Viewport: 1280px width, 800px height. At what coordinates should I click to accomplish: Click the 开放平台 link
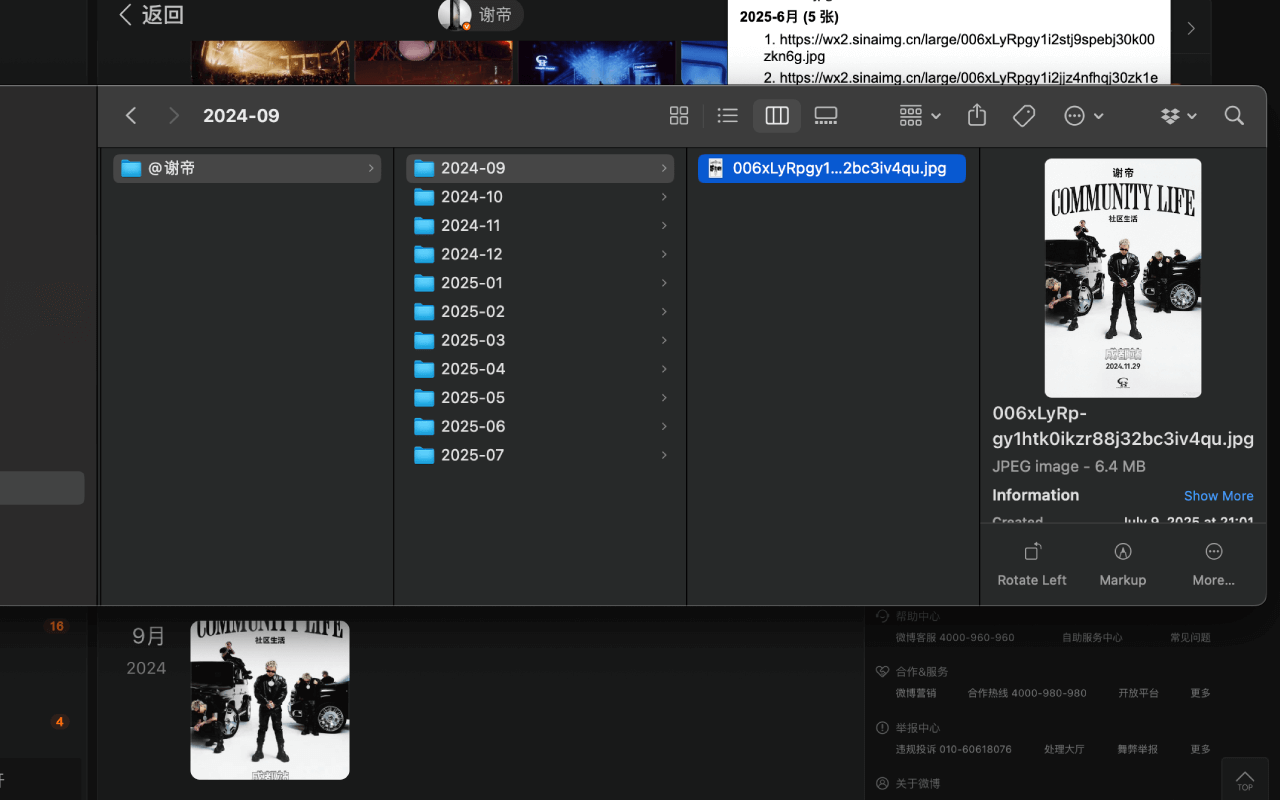coord(1138,693)
